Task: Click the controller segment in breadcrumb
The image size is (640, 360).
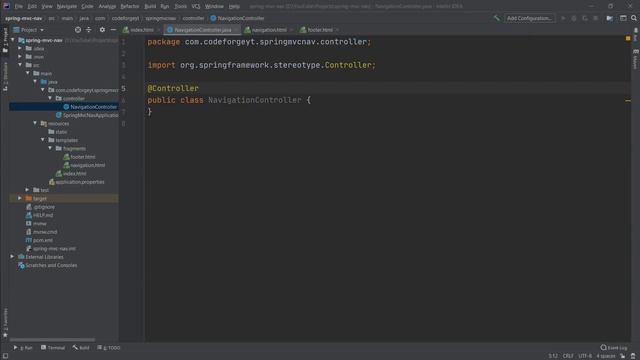Action: [x=193, y=18]
